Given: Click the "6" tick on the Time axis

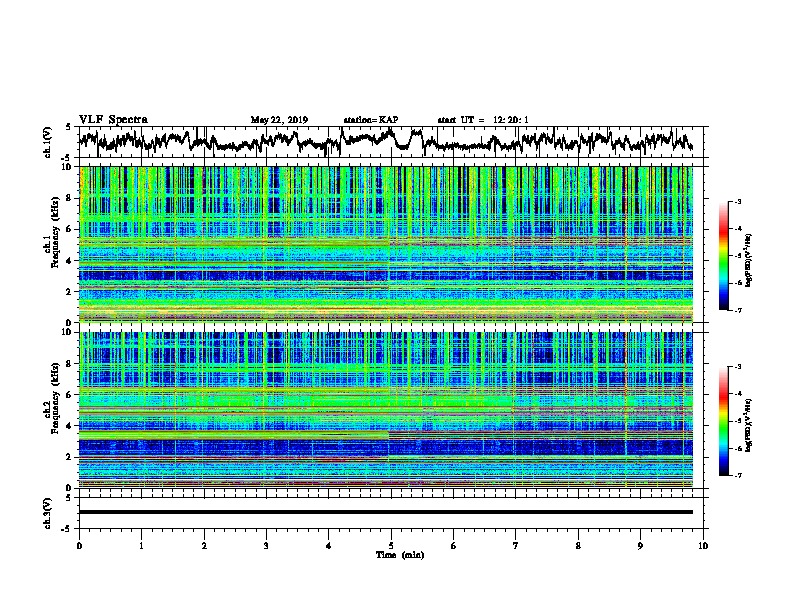Looking at the screenshot, I should click(454, 545).
